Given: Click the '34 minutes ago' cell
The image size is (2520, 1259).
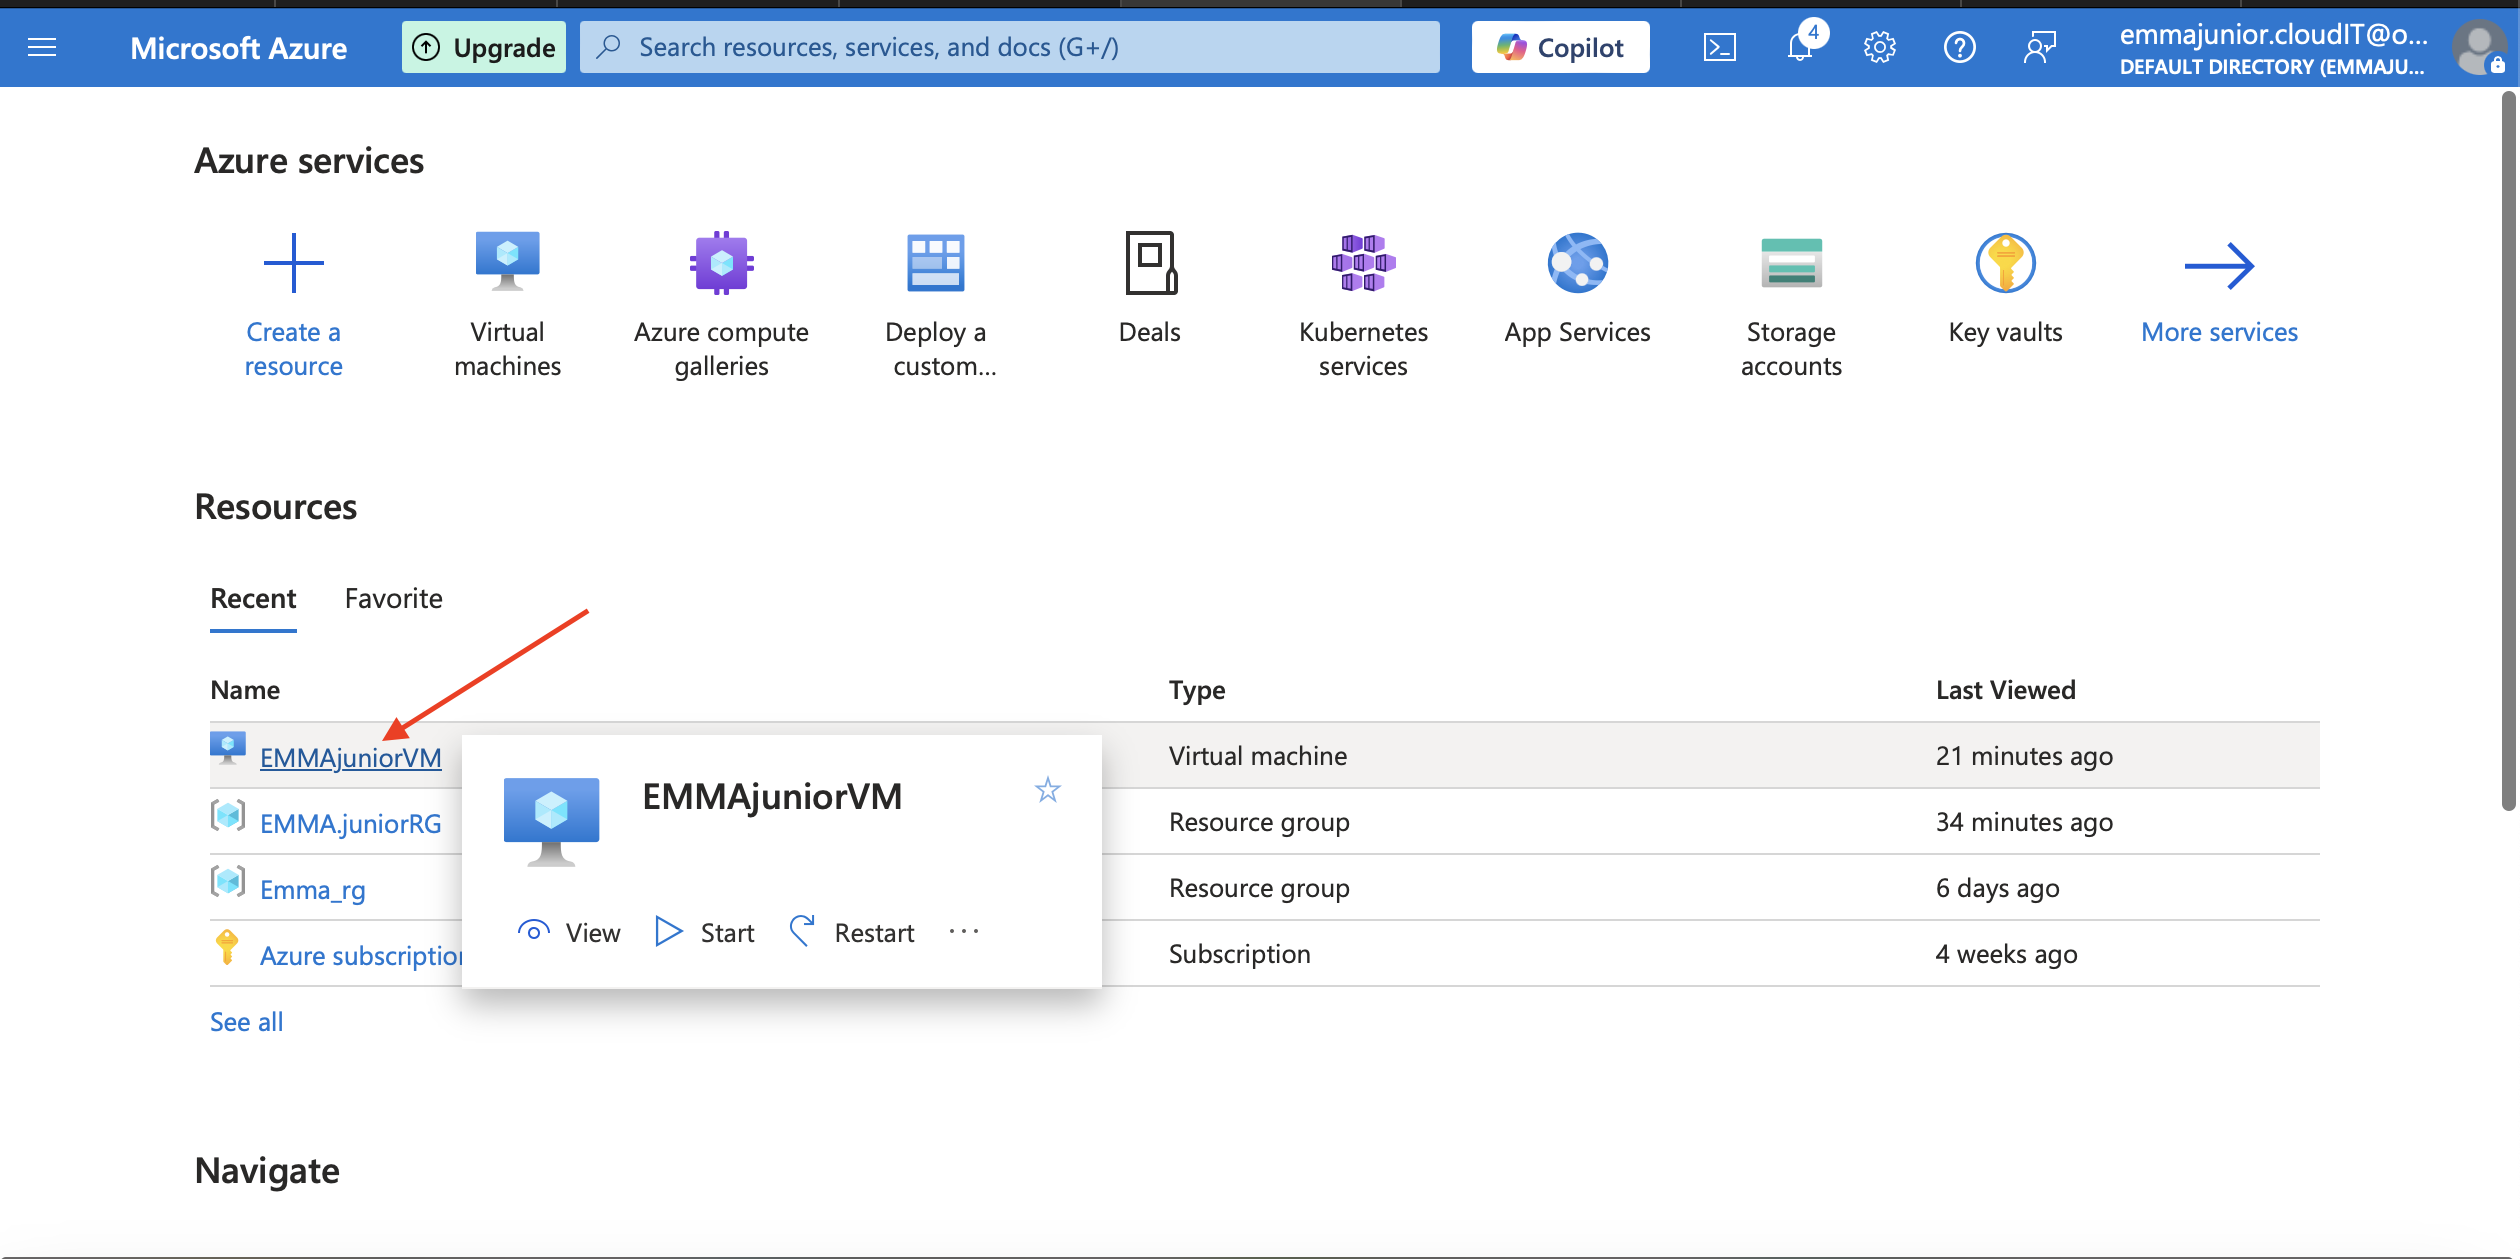Looking at the screenshot, I should pyautogui.click(x=2024, y=822).
